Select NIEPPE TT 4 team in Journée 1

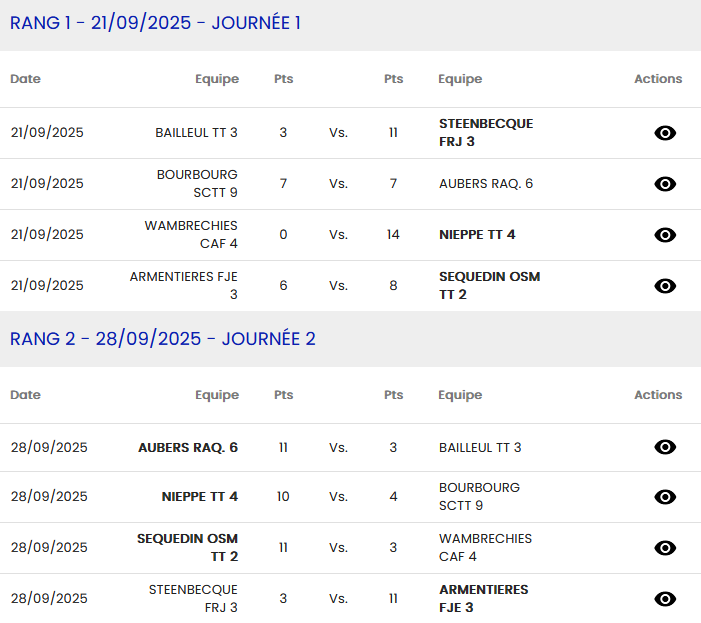[477, 235]
